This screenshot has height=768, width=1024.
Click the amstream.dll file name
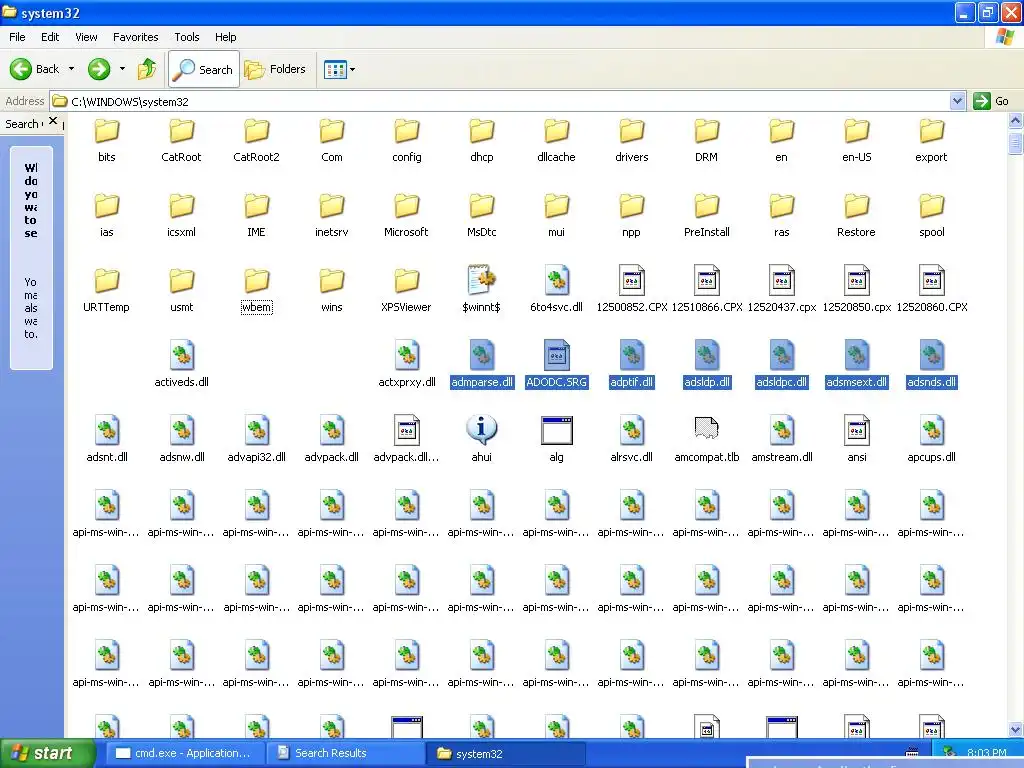point(782,457)
